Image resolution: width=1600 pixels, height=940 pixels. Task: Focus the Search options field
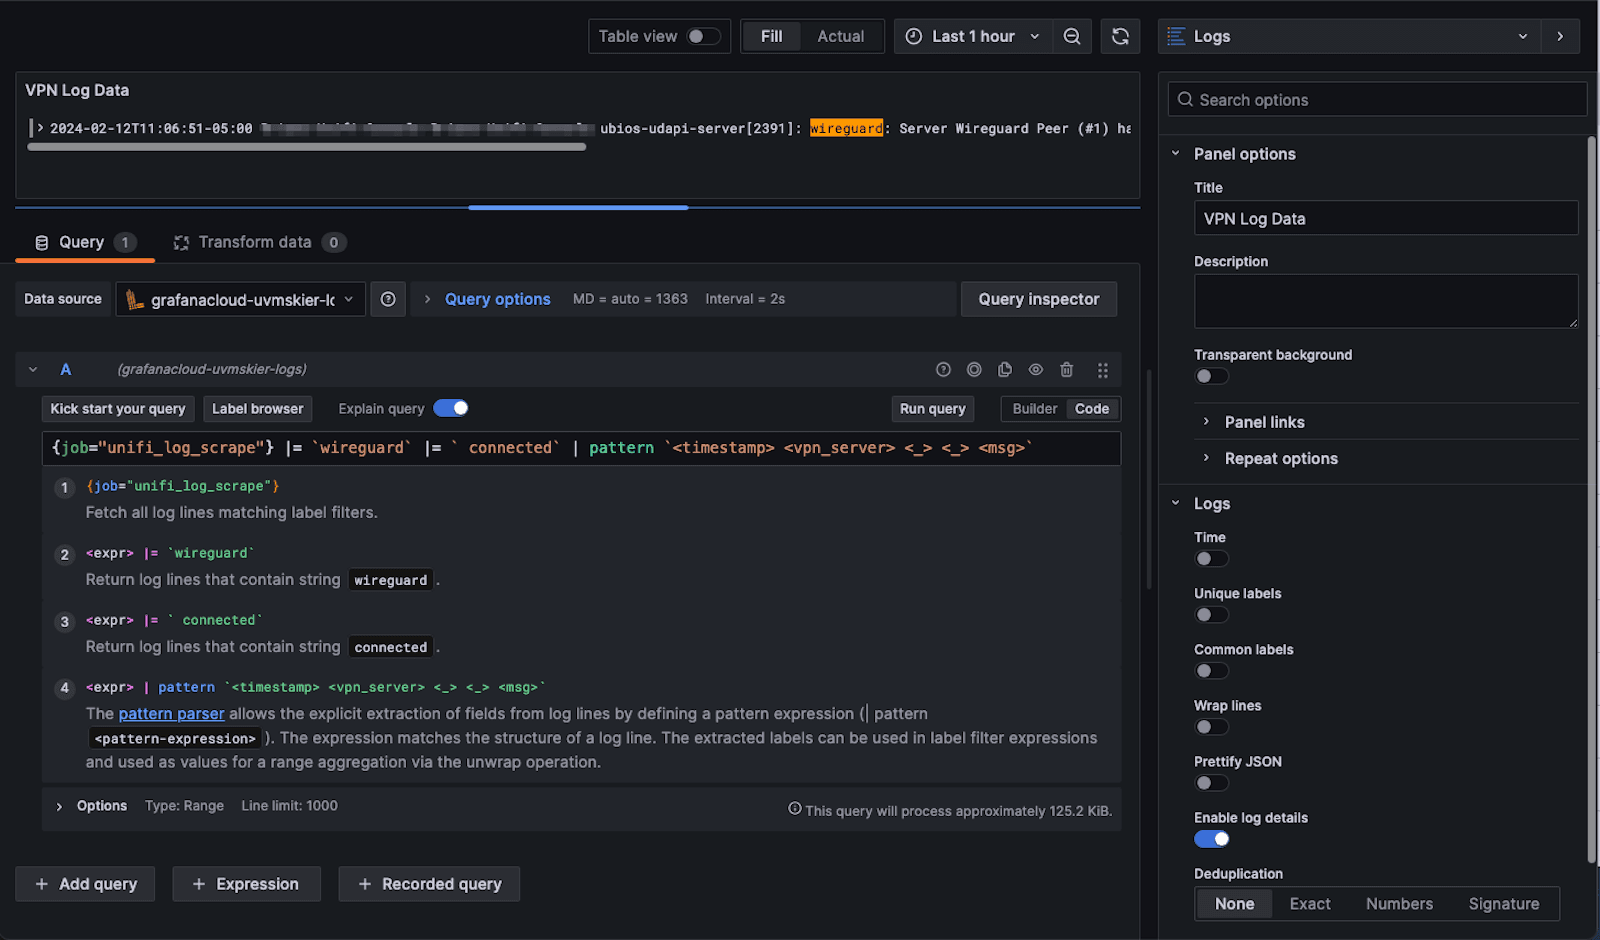tap(1377, 100)
